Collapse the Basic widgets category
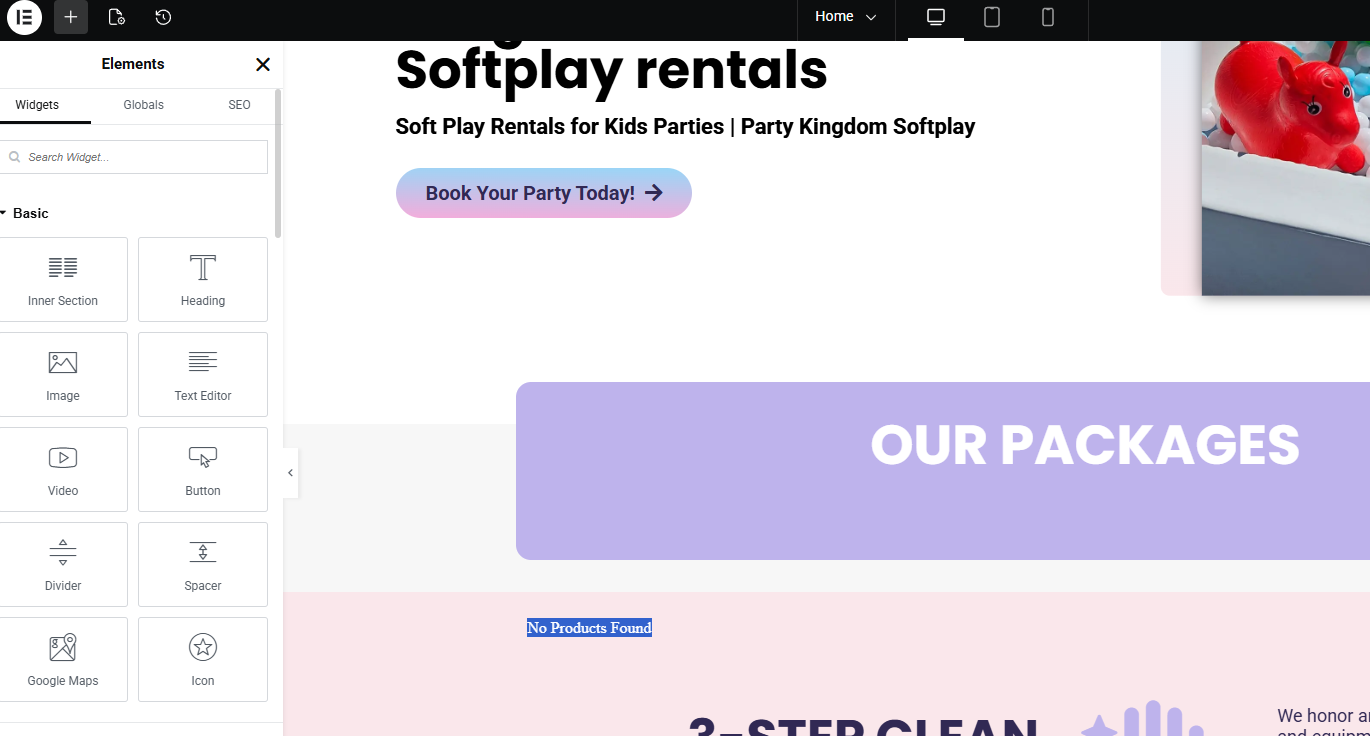The image size is (1370, 736). click(x=24, y=213)
